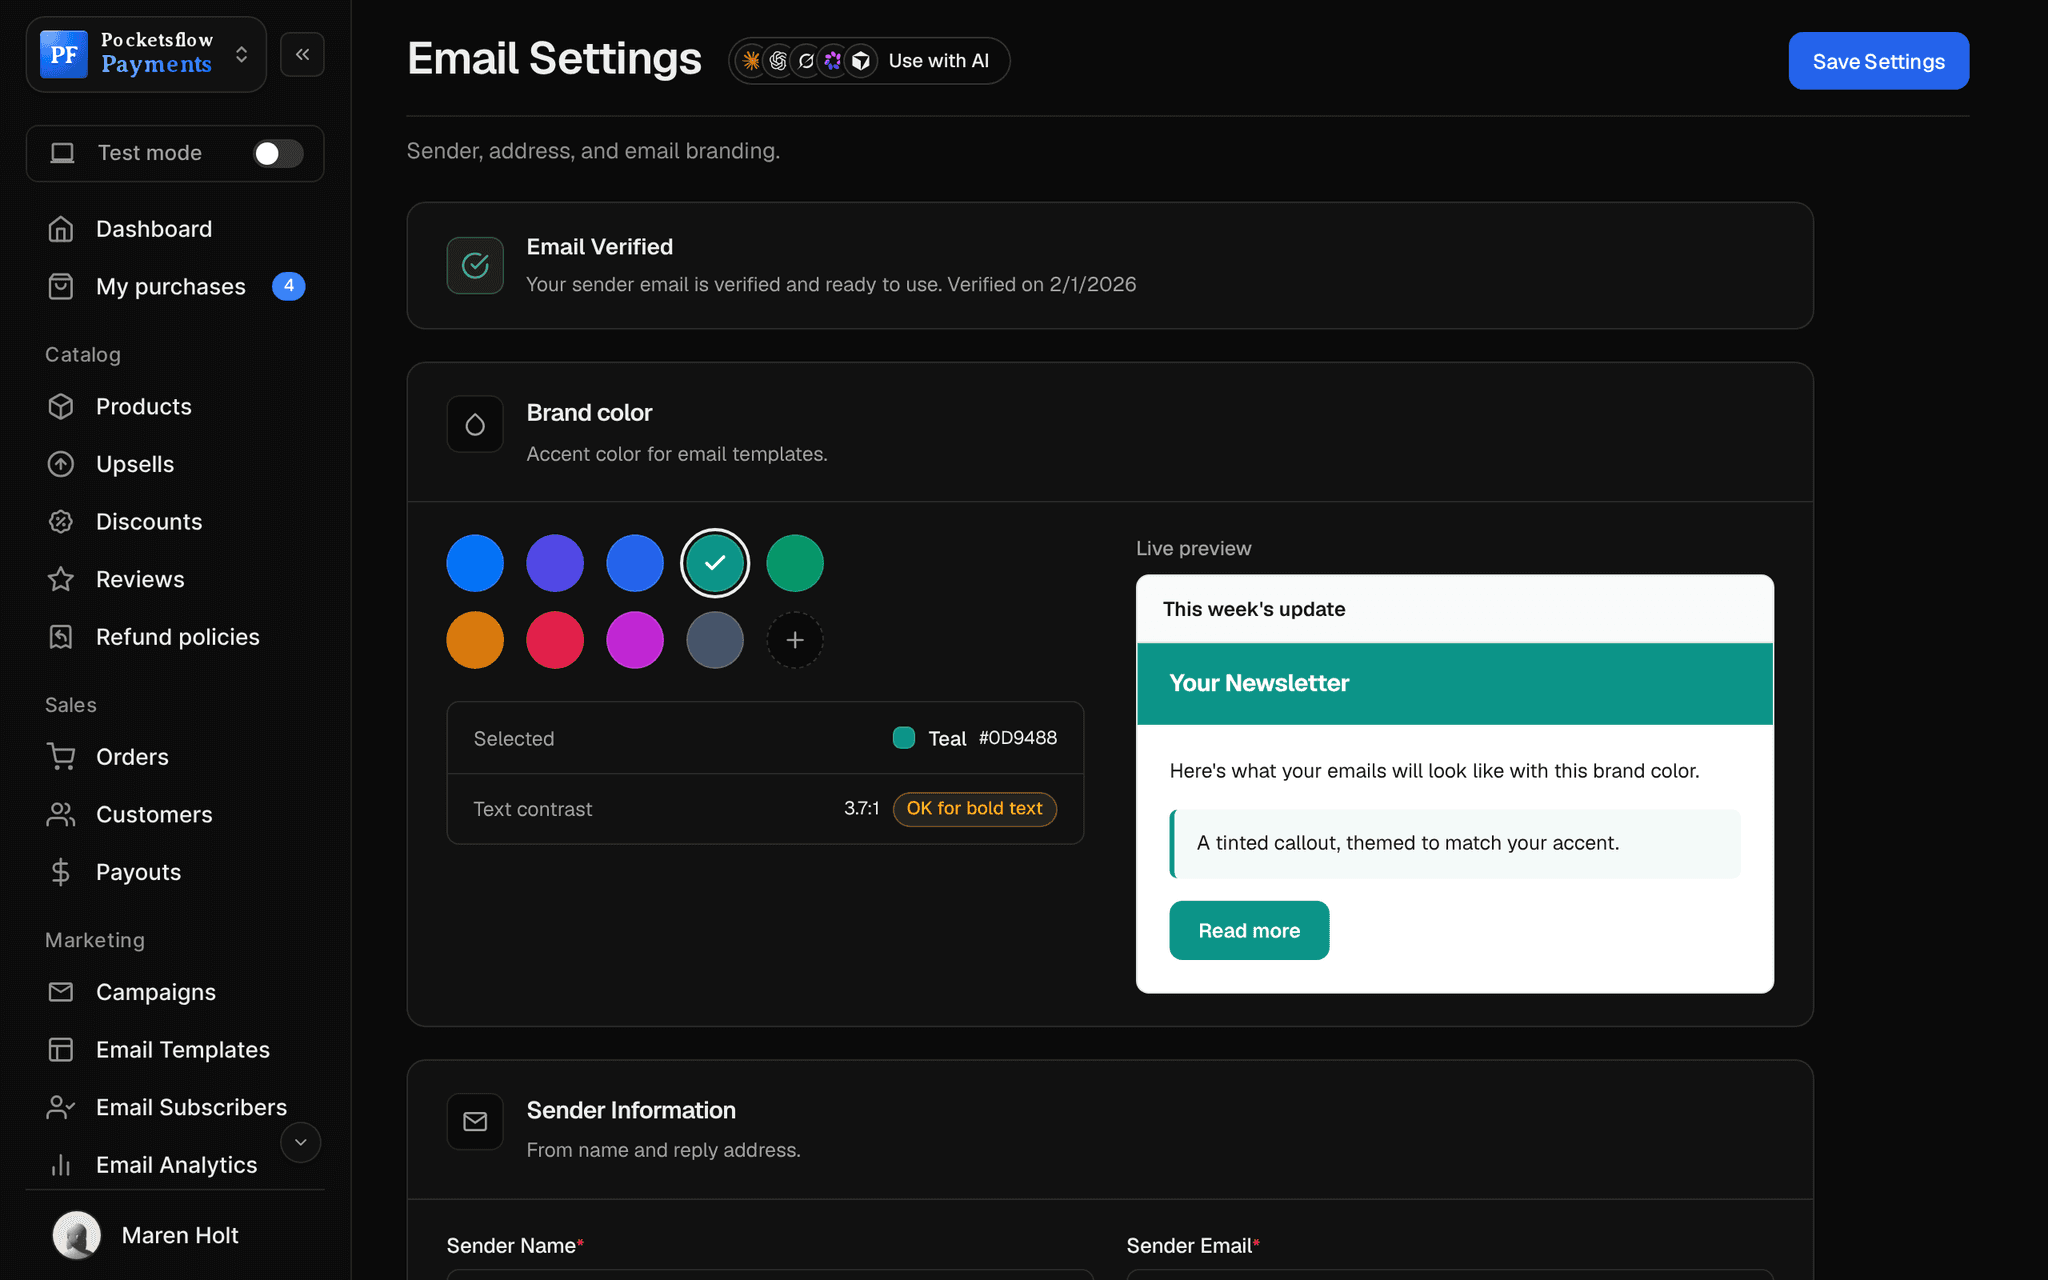
Task: Choose the slate gray color swatch
Action: (715, 640)
